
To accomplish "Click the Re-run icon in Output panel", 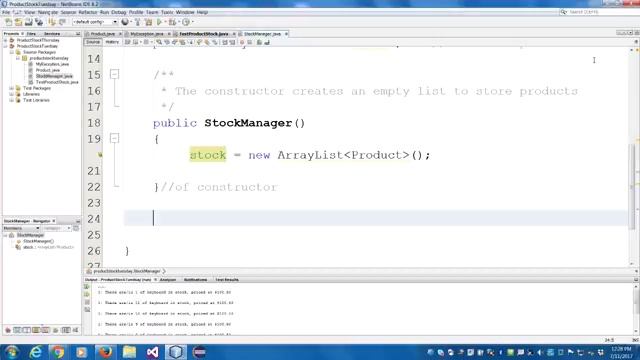I will click(x=87, y=287).
